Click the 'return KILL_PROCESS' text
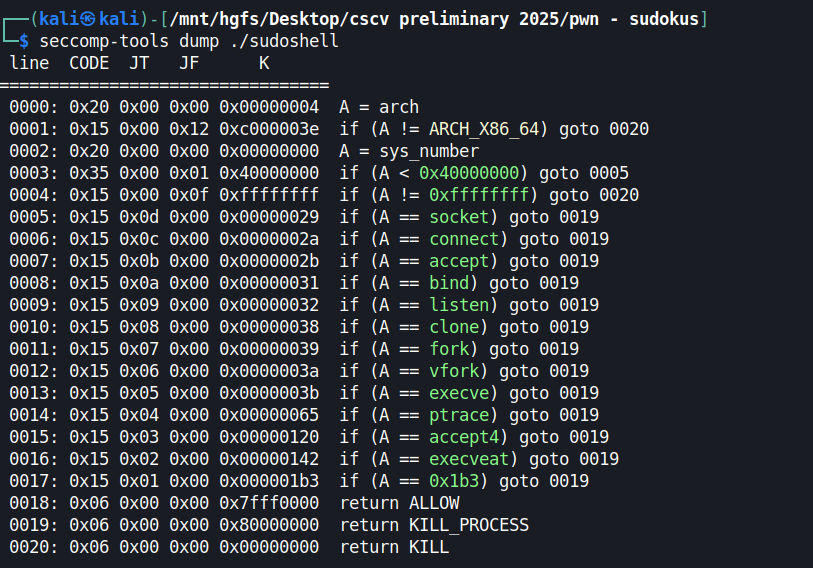Screen dimensions: 813x568 coord(434,525)
